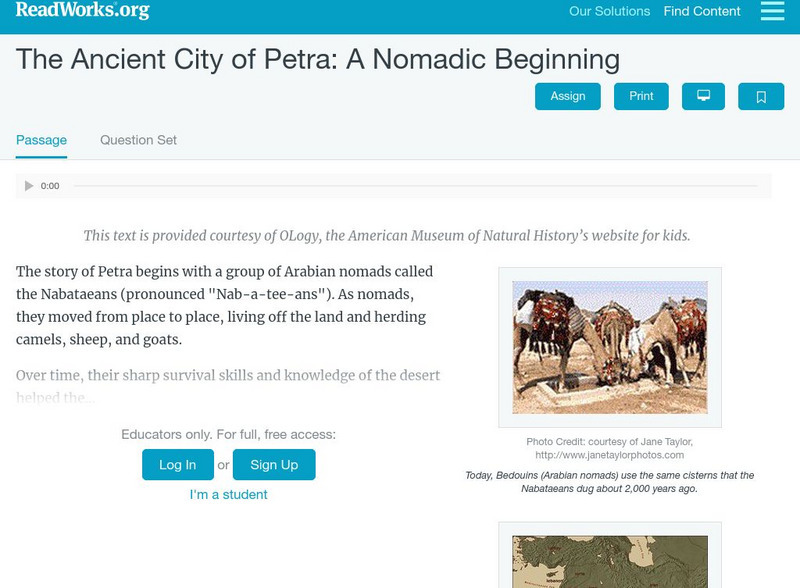
Task: Expand the menu via the three-line icon
Action: 774,12
